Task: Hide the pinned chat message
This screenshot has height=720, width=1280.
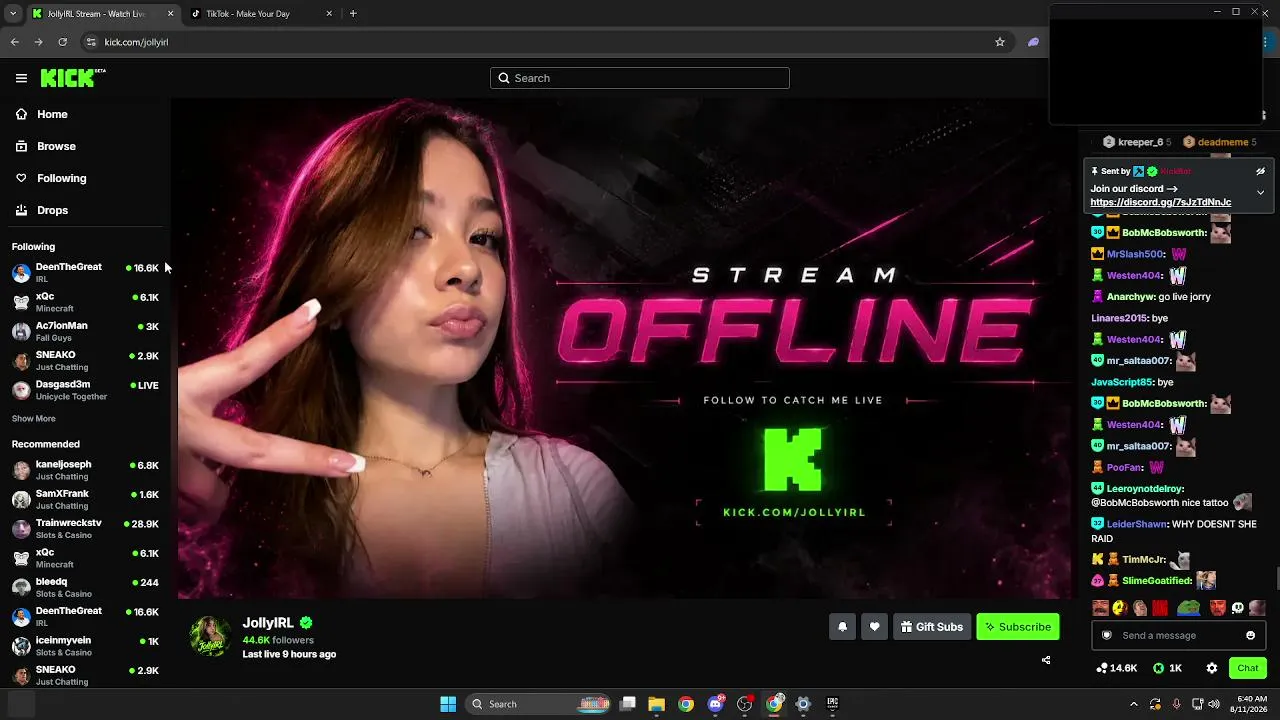Action: [x=1260, y=171]
